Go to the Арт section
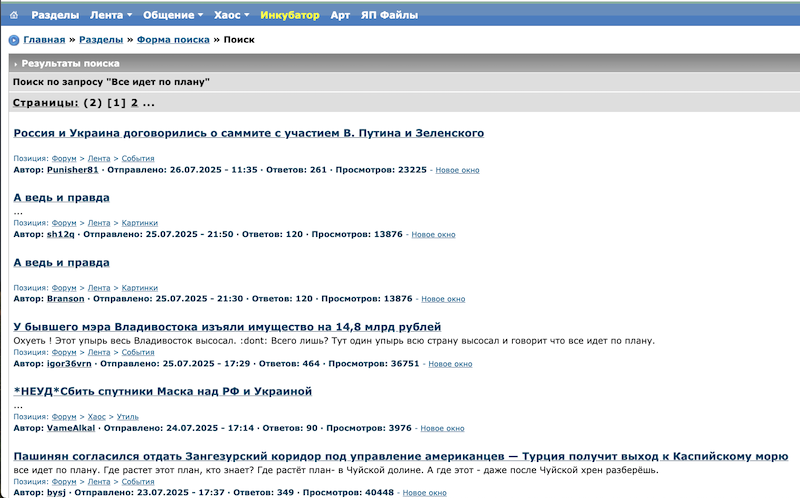 [340, 15]
